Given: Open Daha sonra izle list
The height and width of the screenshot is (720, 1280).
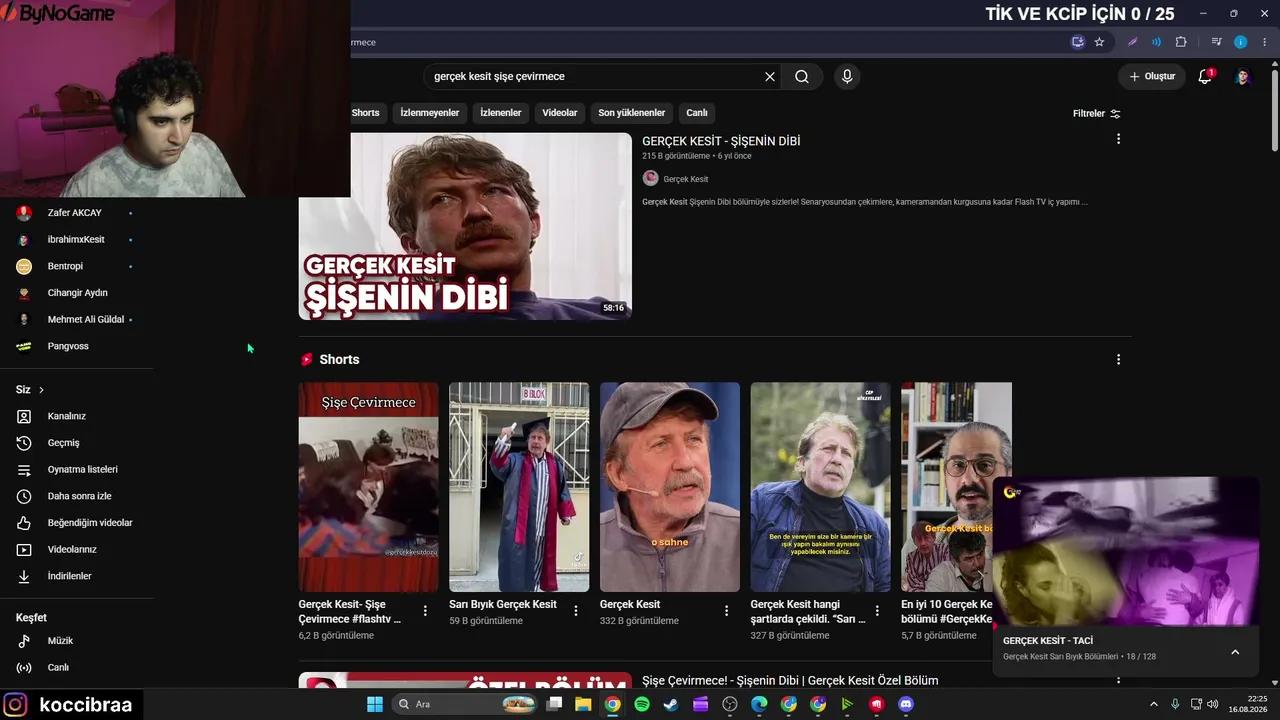Looking at the screenshot, I should point(77,496).
